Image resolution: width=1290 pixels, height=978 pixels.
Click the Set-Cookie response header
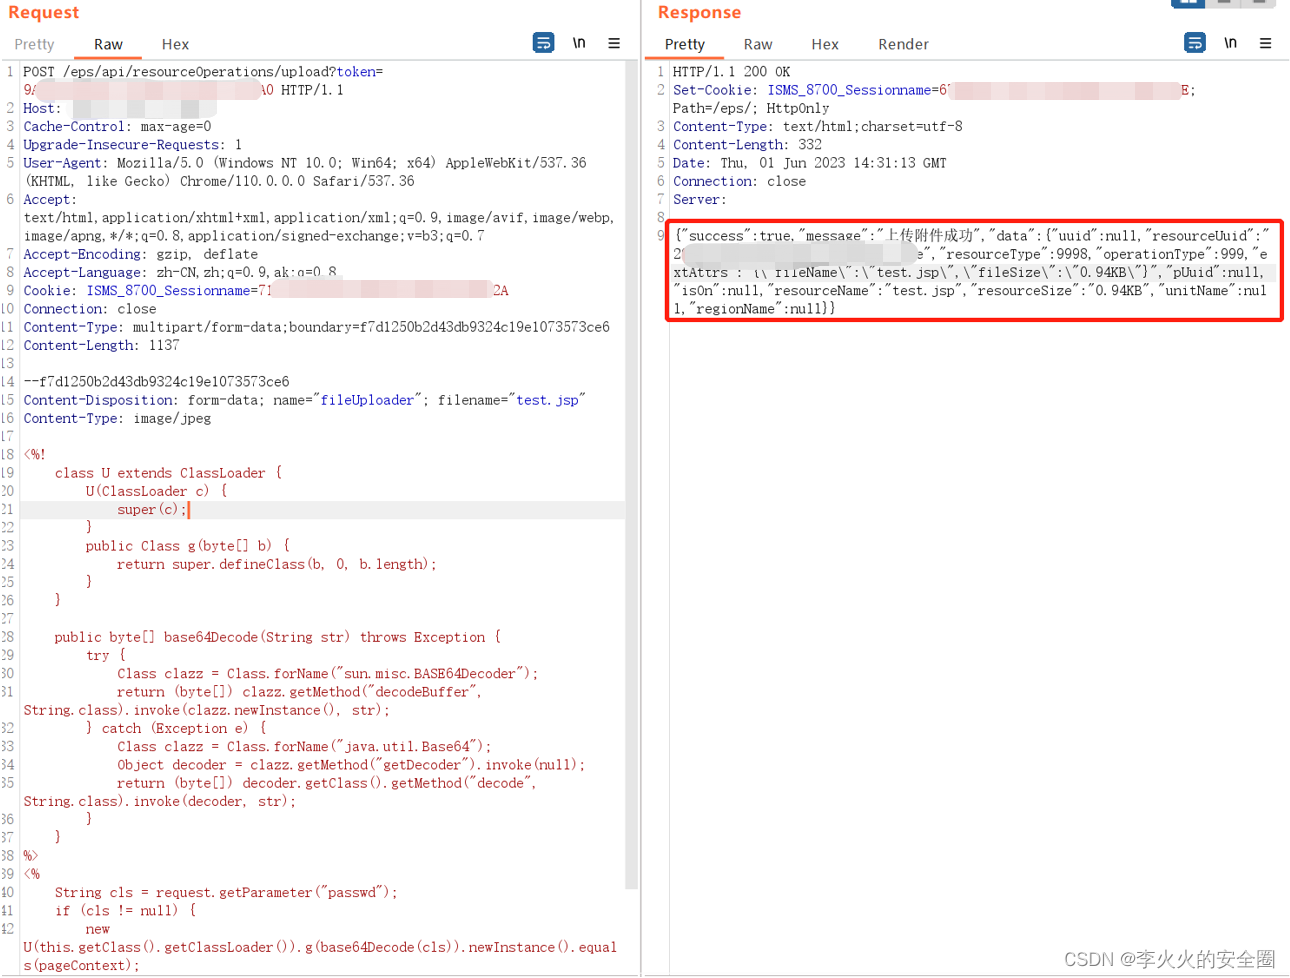(934, 90)
